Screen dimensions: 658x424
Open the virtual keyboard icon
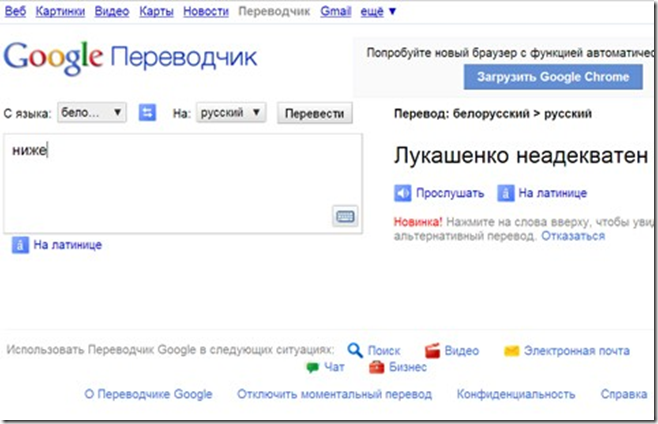click(x=345, y=216)
